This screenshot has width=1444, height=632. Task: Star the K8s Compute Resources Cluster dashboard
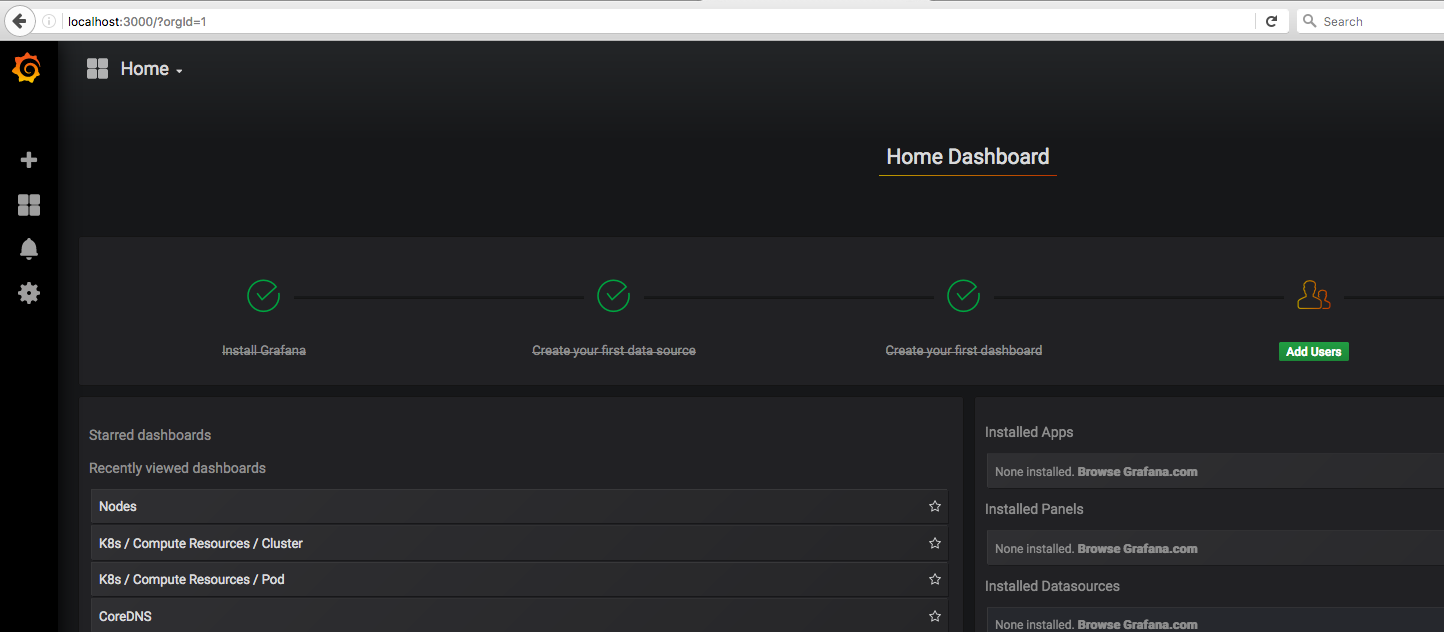(934, 543)
